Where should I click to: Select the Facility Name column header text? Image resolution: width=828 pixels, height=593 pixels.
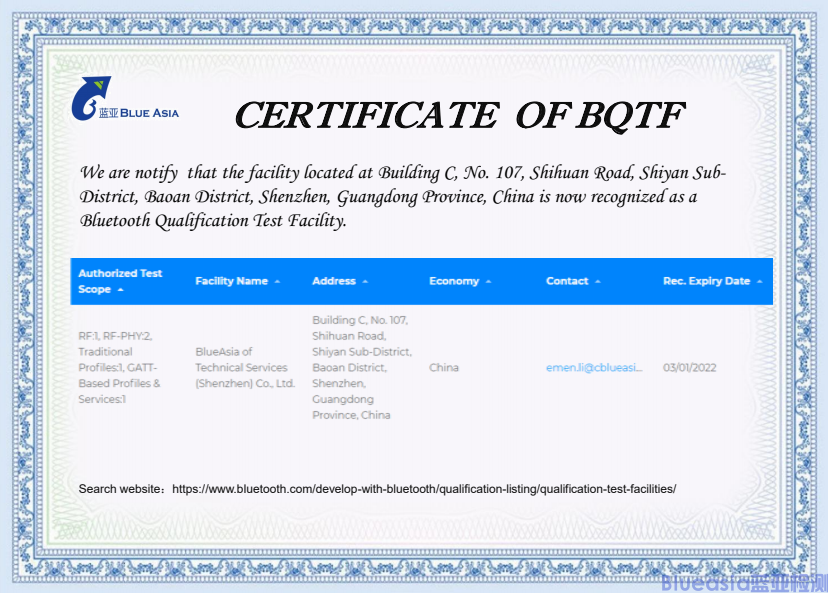231,281
